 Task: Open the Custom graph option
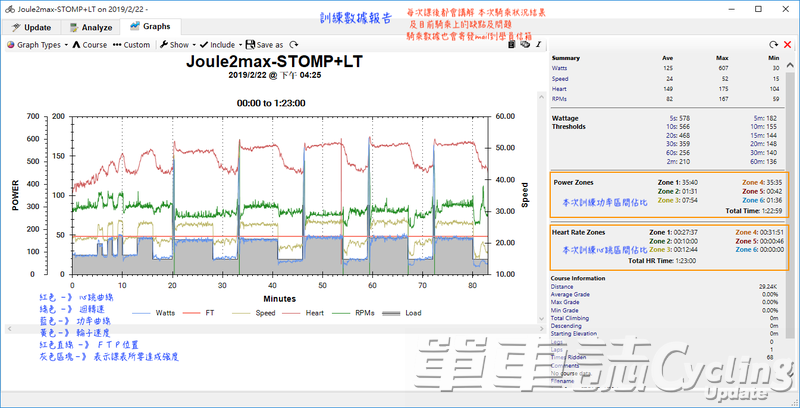(131, 45)
